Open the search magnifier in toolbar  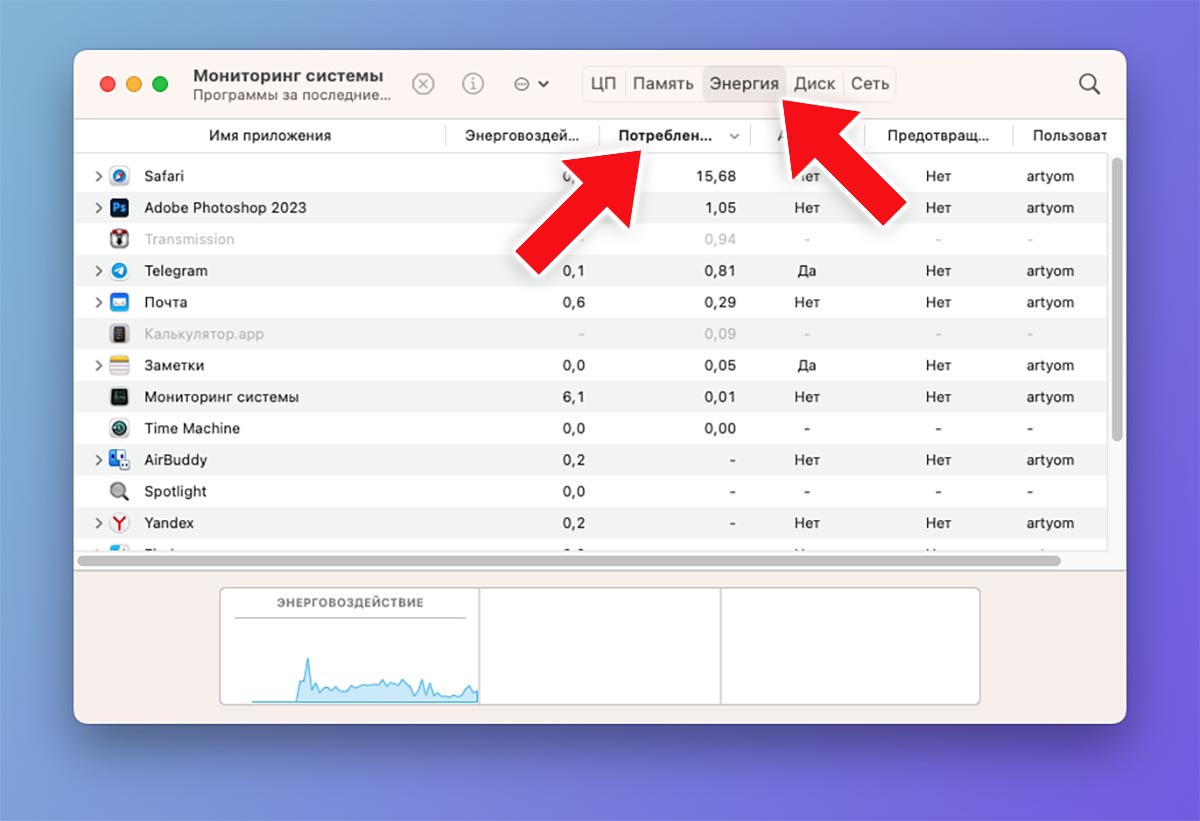coord(1089,84)
